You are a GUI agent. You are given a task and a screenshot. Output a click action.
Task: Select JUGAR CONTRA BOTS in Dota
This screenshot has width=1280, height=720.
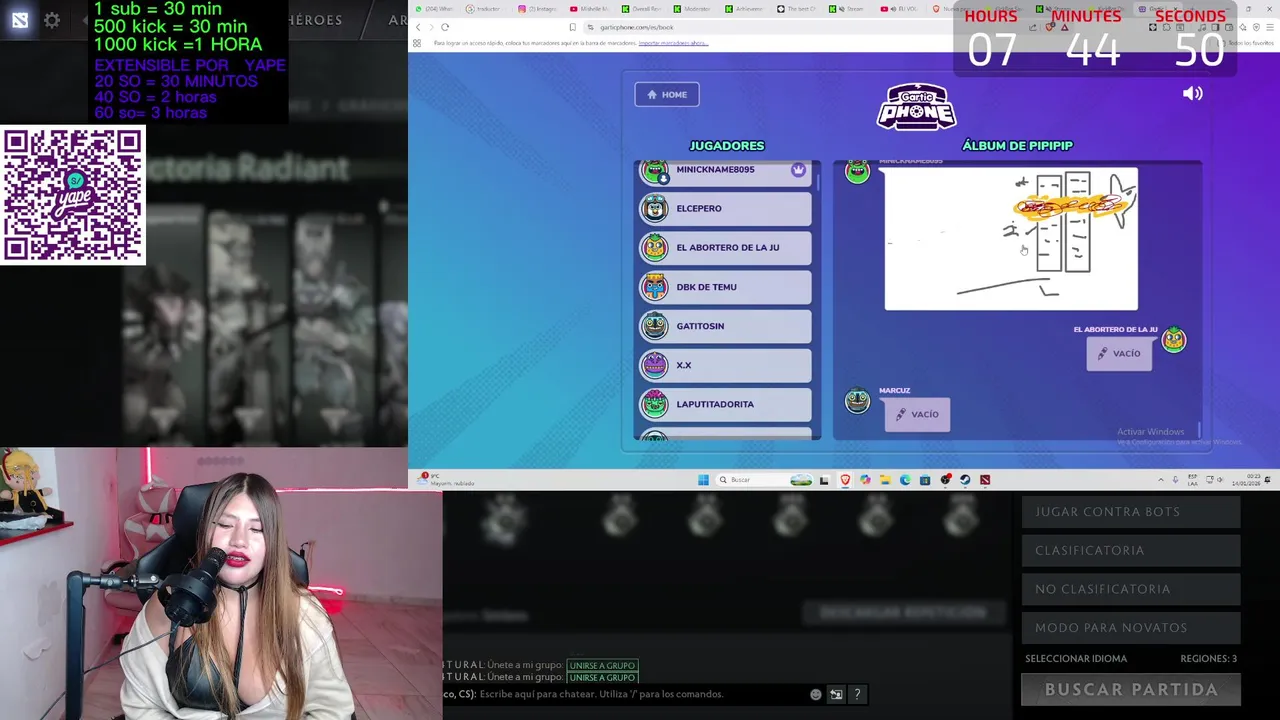pyautogui.click(x=1131, y=512)
